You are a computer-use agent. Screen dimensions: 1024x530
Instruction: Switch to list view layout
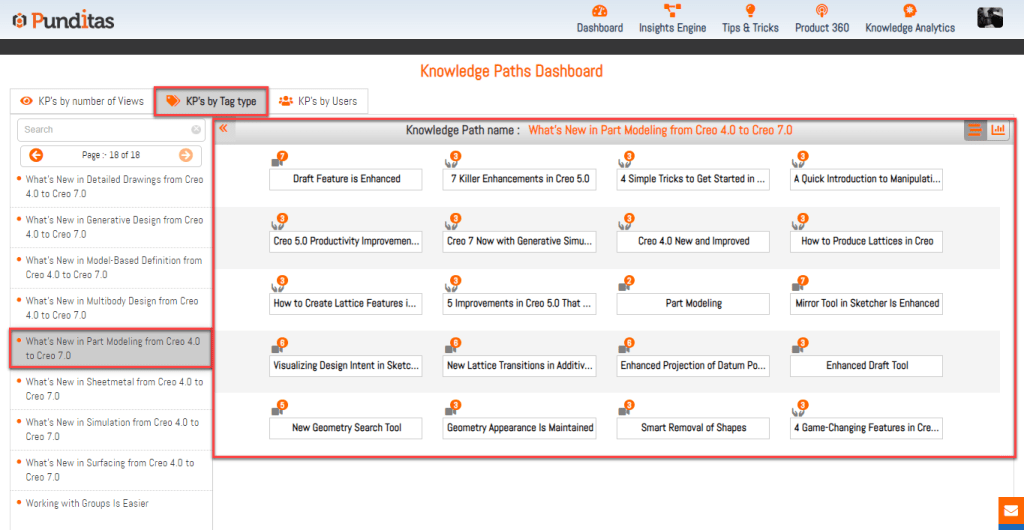pyautogui.click(x=975, y=130)
